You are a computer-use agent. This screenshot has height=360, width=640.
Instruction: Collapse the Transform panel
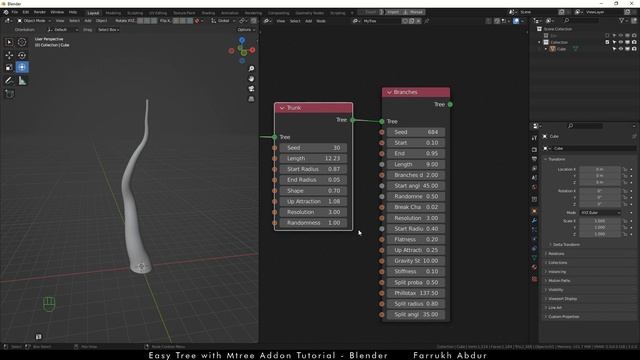557,159
